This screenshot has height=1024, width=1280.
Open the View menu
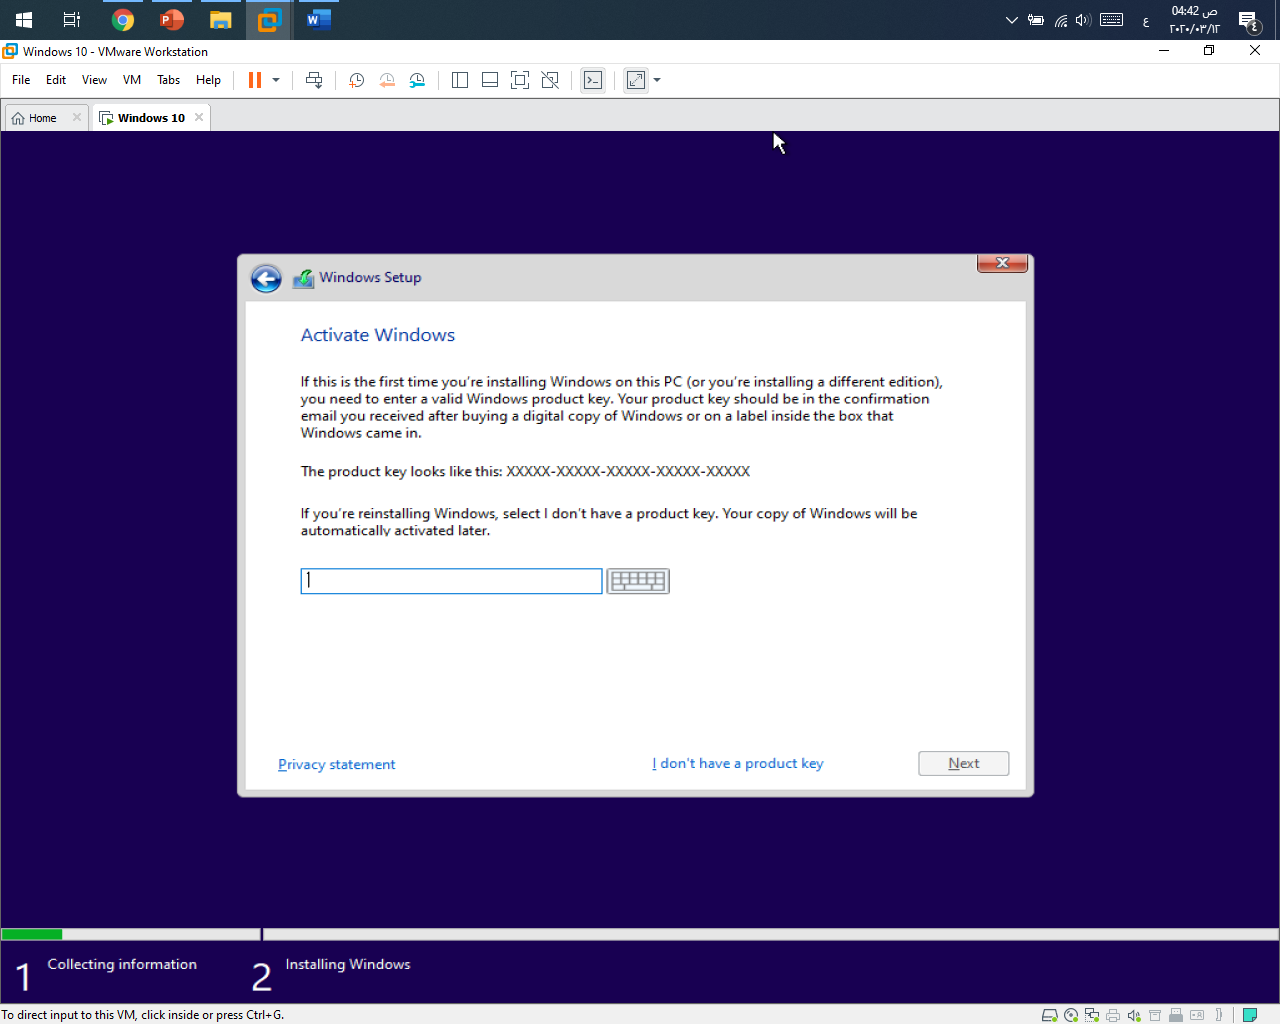(x=94, y=80)
